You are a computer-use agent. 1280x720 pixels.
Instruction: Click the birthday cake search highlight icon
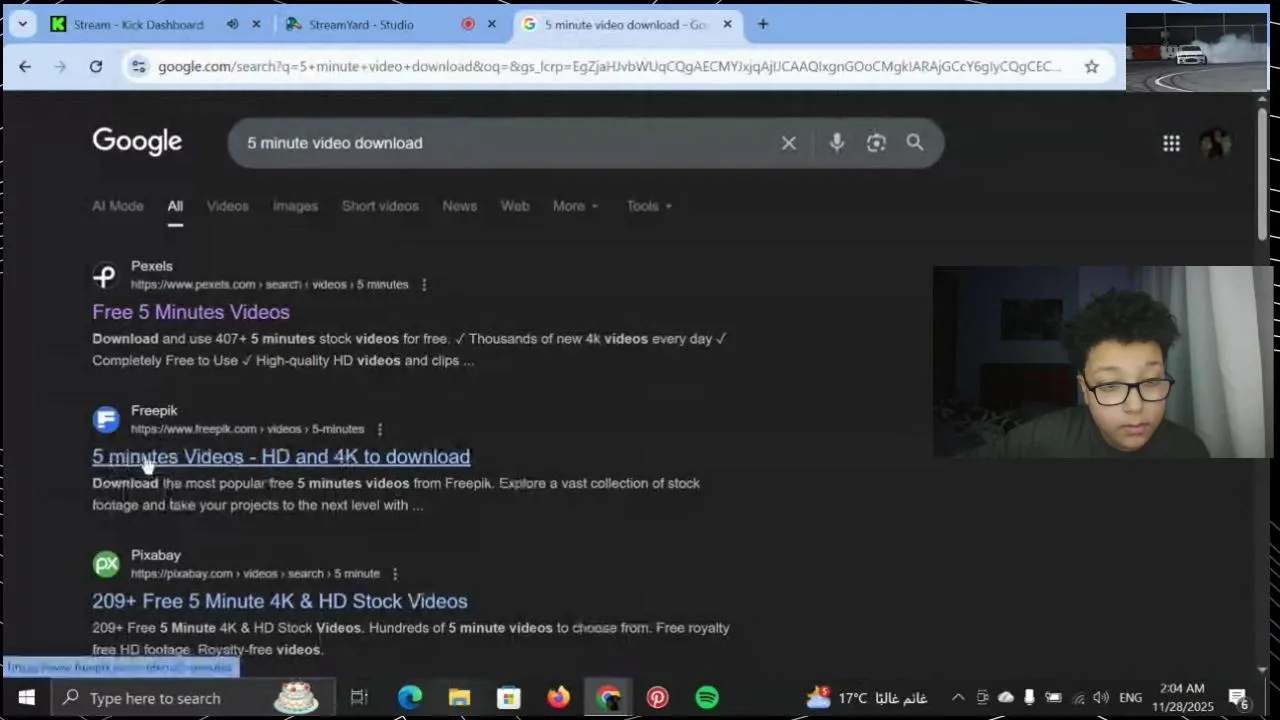pos(296,698)
